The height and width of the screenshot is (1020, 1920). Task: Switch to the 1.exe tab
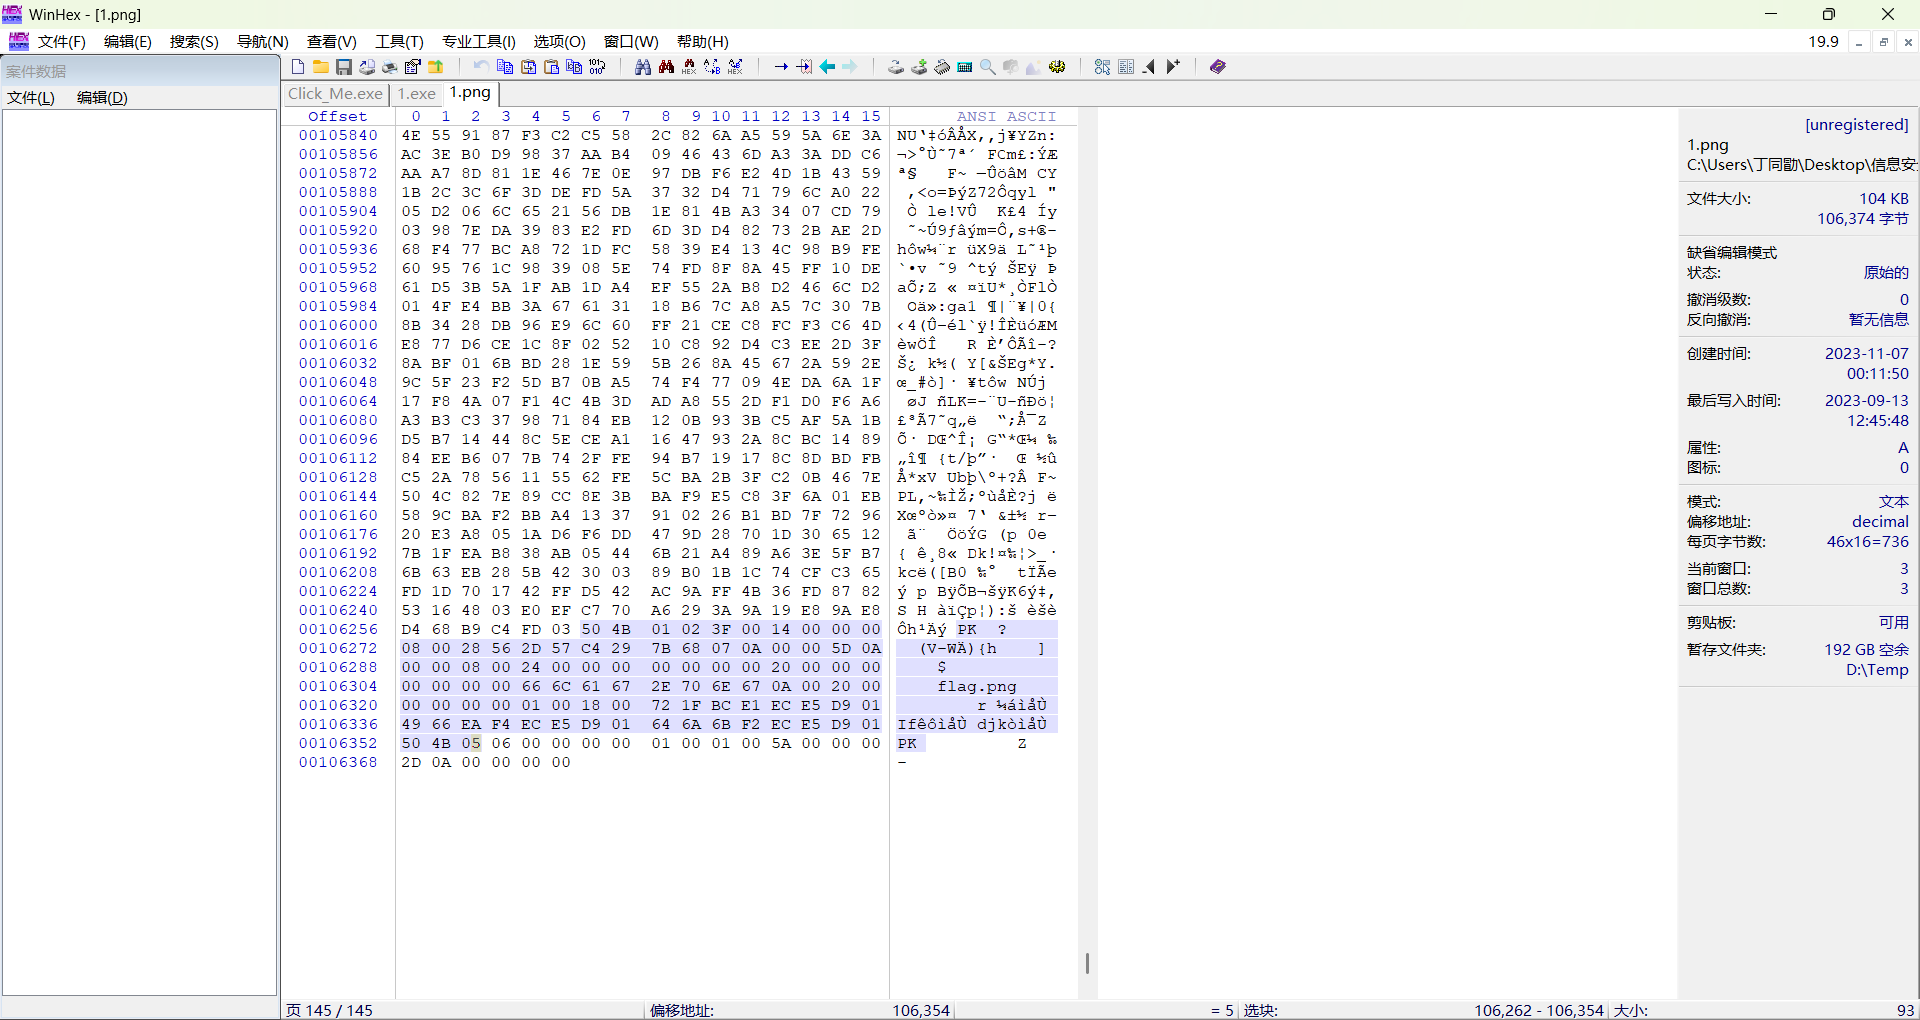416,94
